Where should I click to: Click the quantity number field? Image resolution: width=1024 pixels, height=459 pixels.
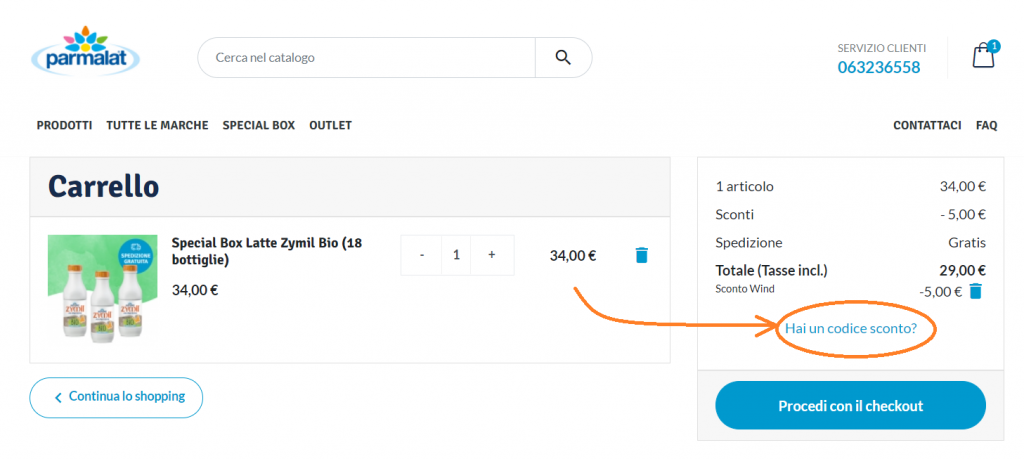pyautogui.click(x=457, y=255)
